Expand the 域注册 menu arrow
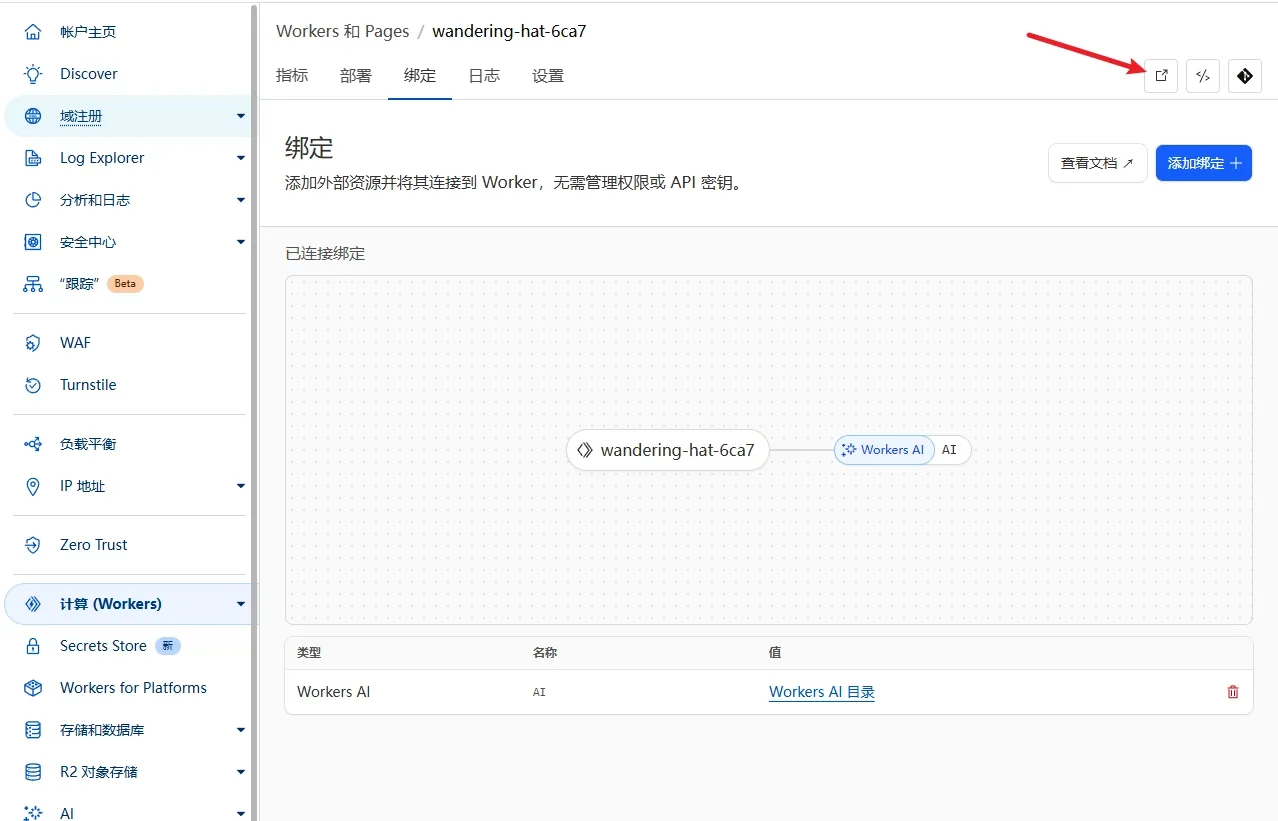This screenshot has width=1278, height=821. [x=241, y=116]
